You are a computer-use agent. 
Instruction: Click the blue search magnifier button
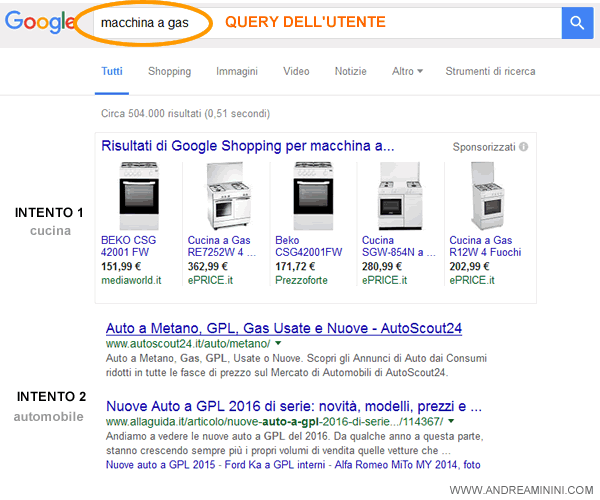577,23
